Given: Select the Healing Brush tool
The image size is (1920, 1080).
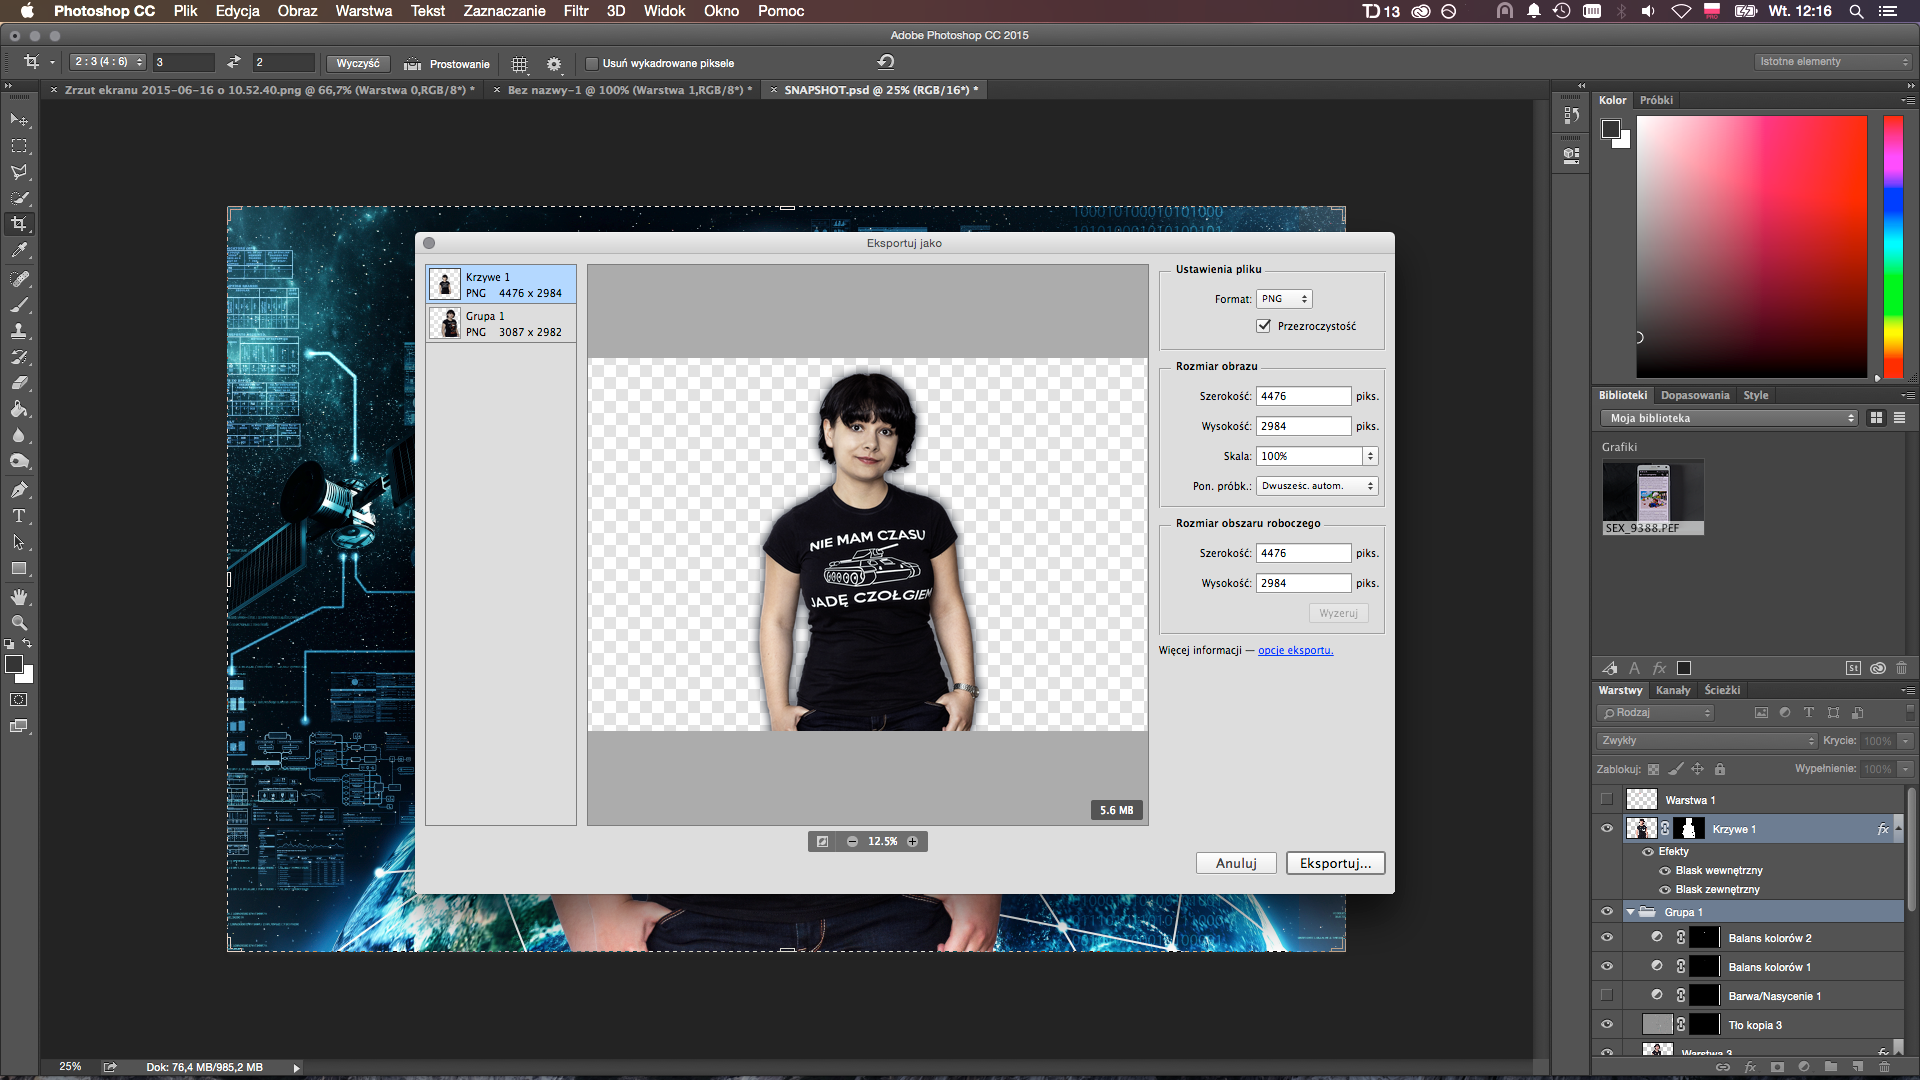Looking at the screenshot, I should click(x=19, y=279).
